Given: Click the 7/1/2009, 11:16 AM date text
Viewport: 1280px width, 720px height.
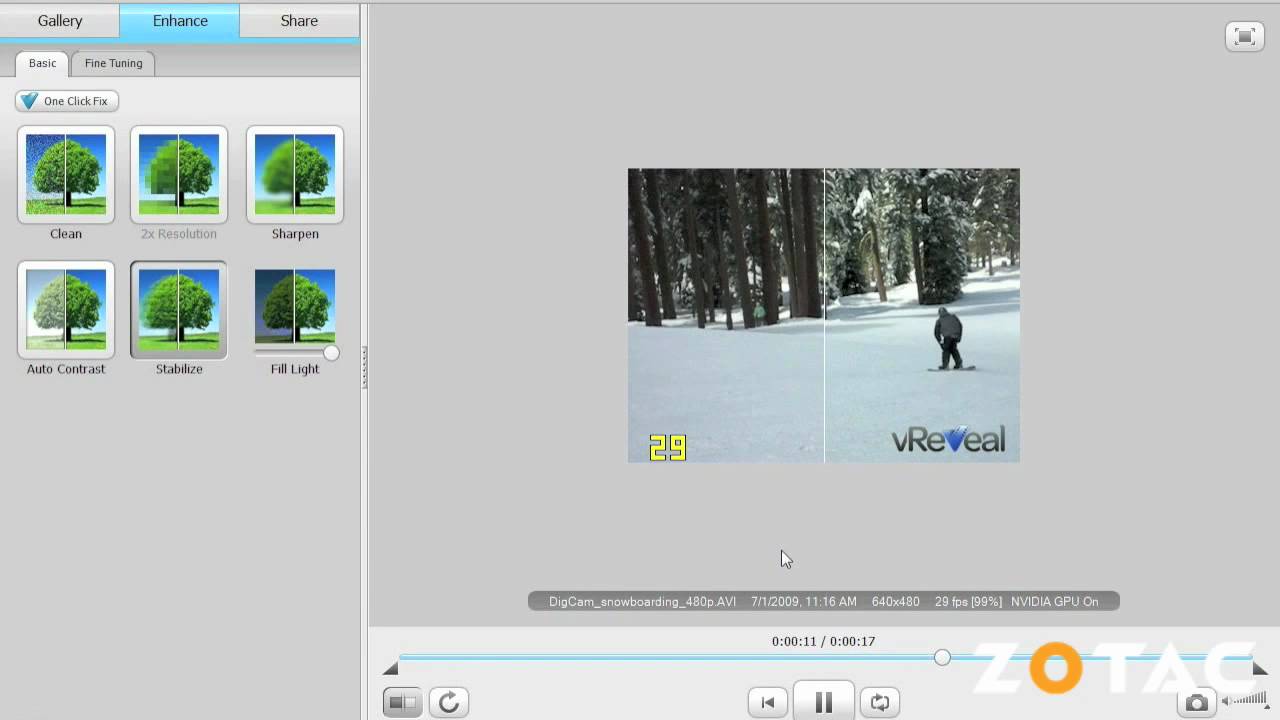Looking at the screenshot, I should (x=804, y=602).
